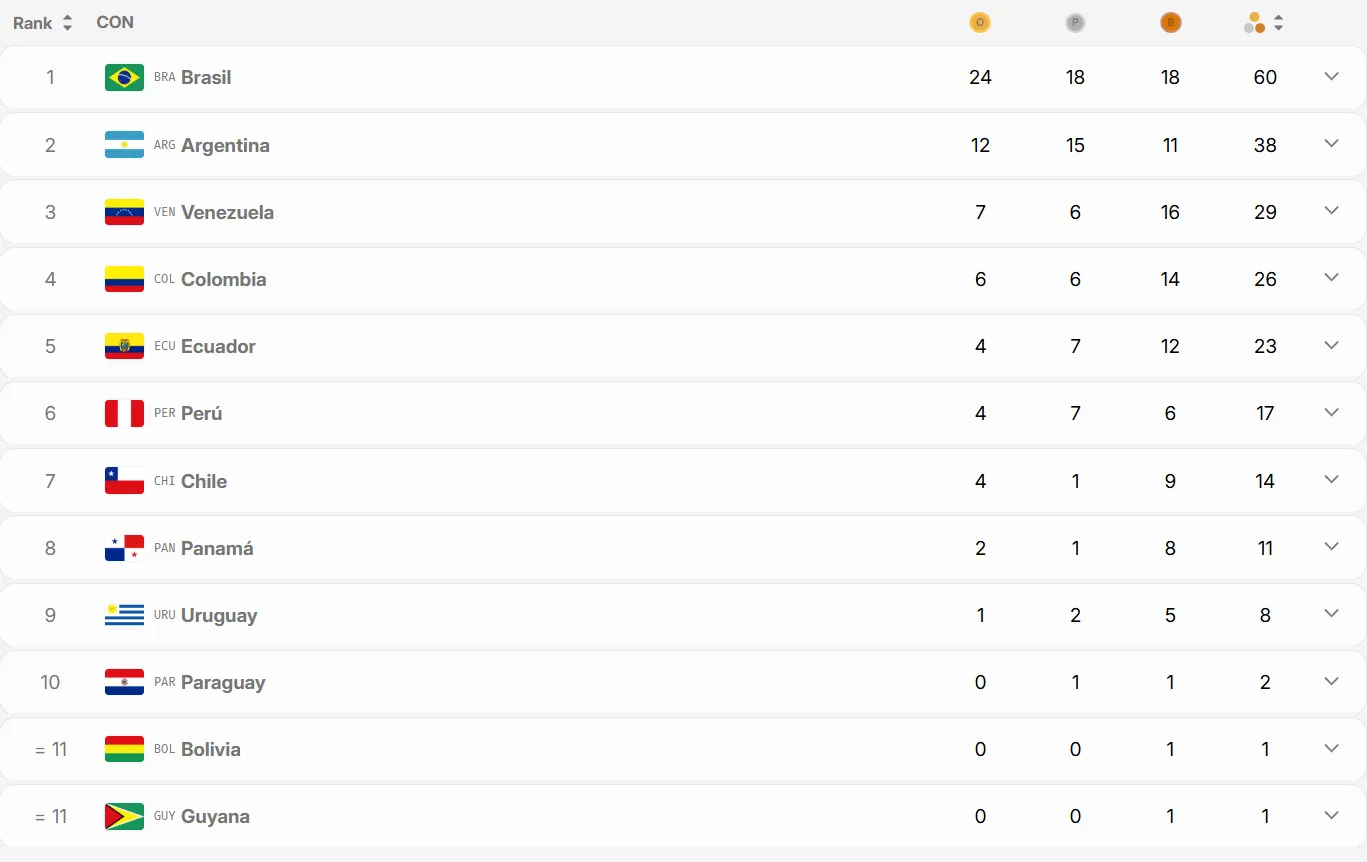Image resolution: width=1367 pixels, height=862 pixels.
Task: Sort the table by Rank arrows
Action: (x=67, y=23)
